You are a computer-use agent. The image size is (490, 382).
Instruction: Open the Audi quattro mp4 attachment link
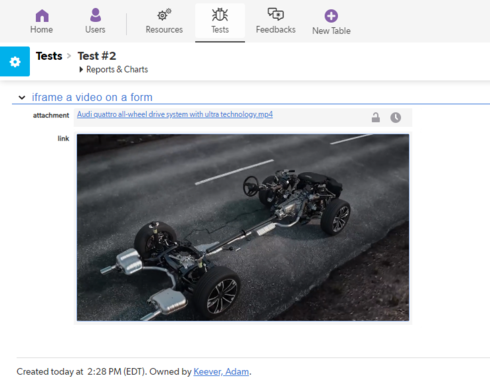175,114
